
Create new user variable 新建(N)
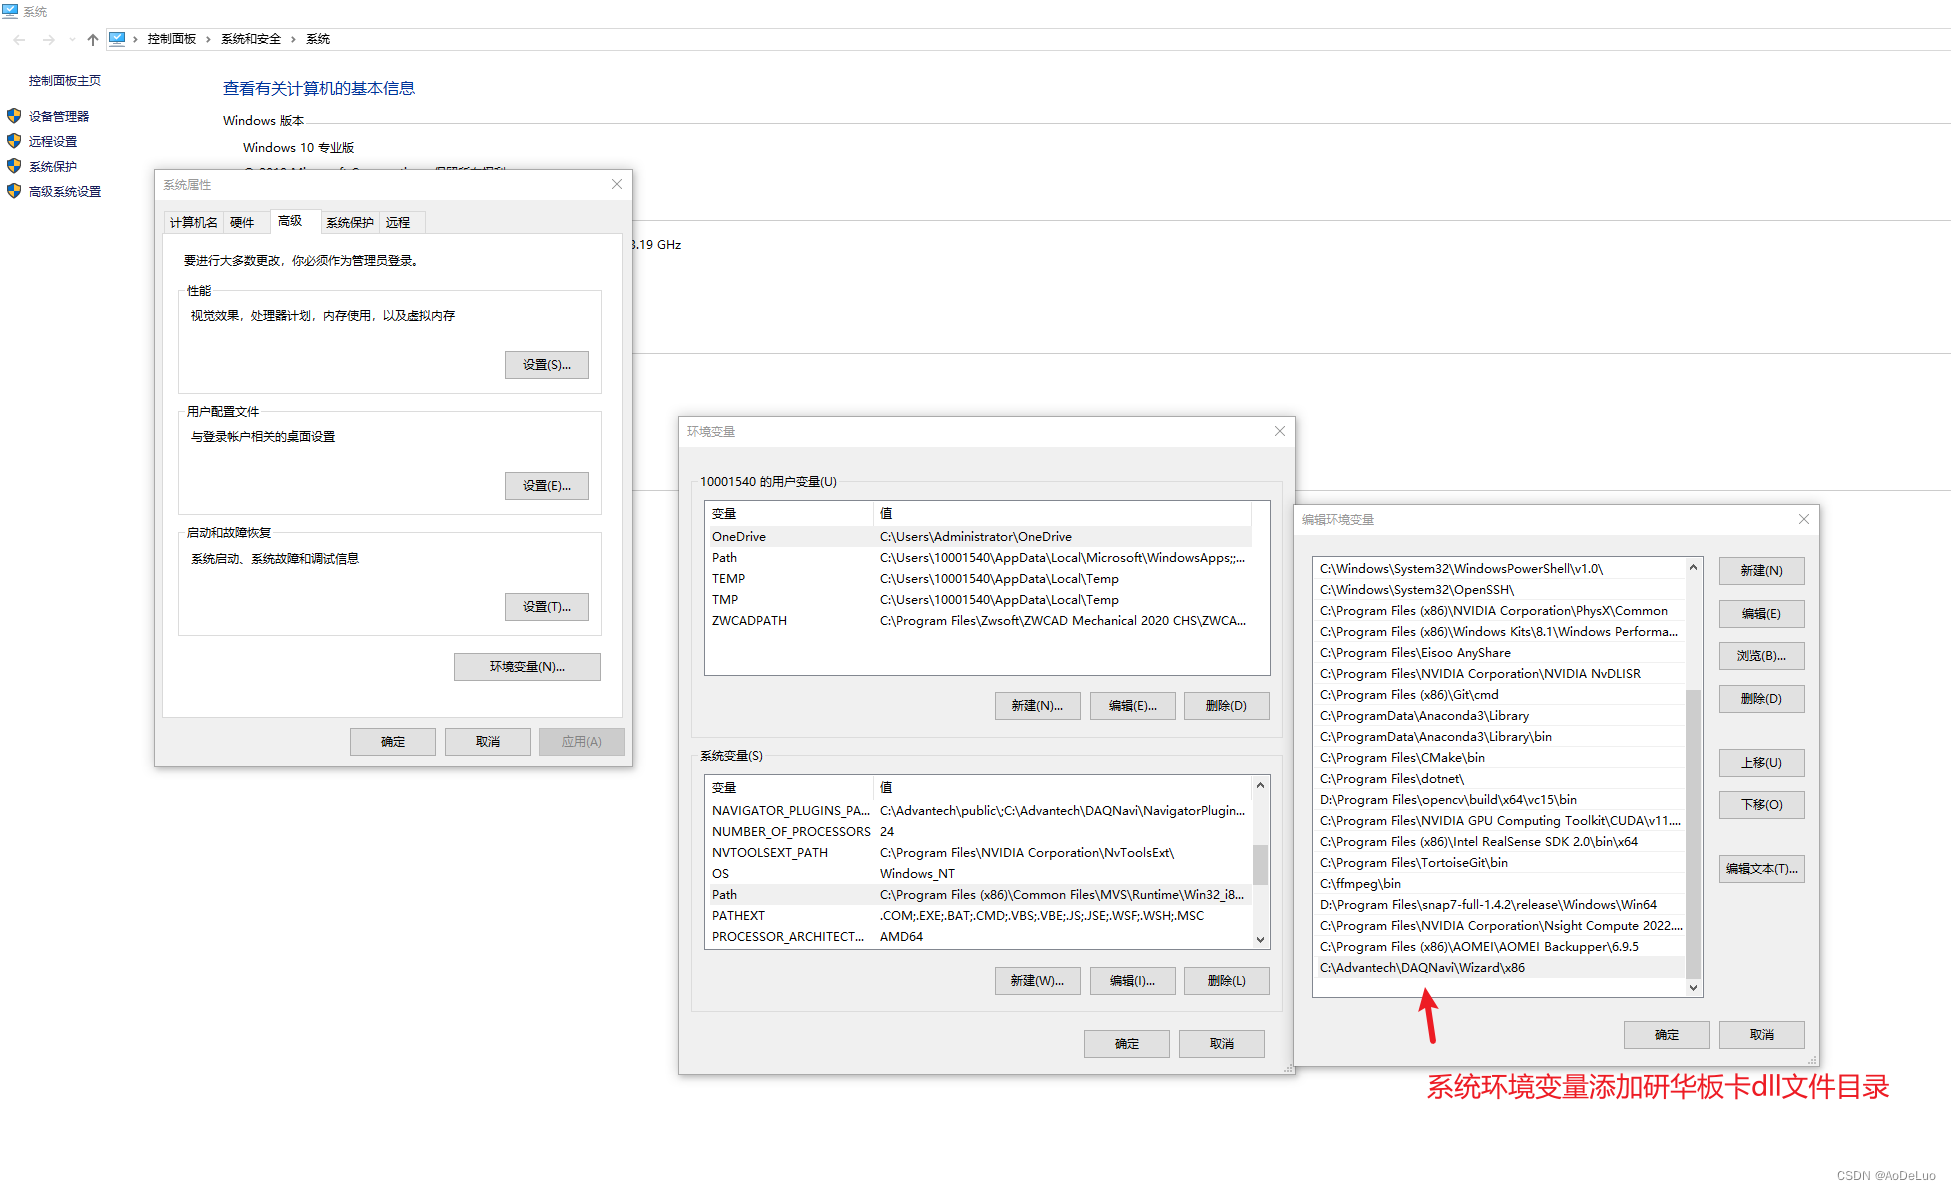(x=1037, y=706)
